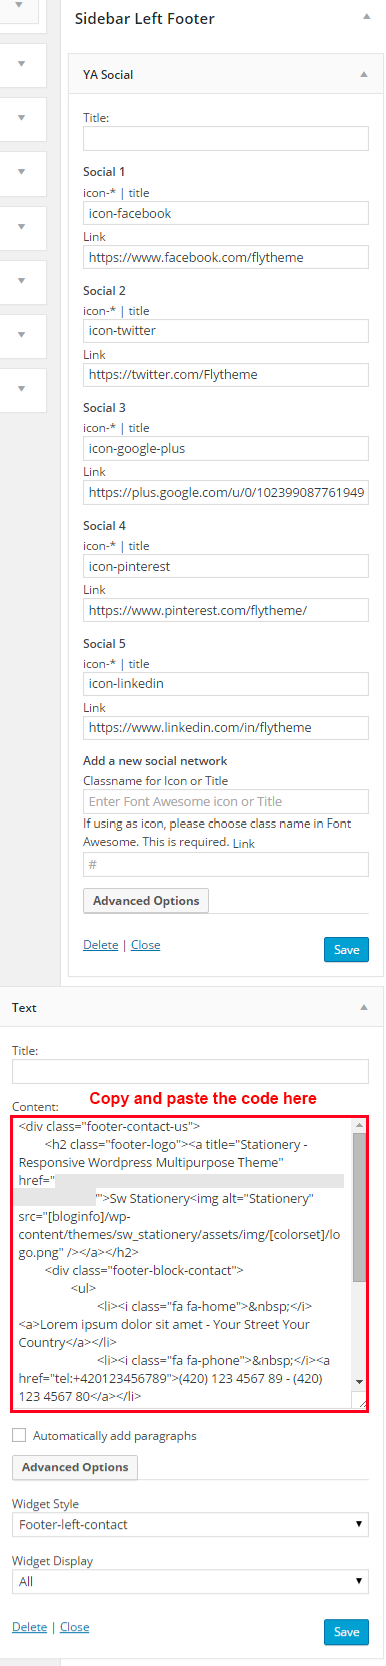The width and height of the screenshot is (386, 1666).
Task: Tick Automatically add paragraphs checkbox
Action: pos(19,1435)
